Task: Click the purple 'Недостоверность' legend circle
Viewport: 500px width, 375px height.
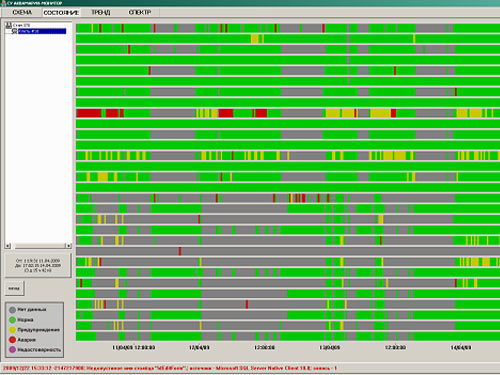Action: click(12, 350)
